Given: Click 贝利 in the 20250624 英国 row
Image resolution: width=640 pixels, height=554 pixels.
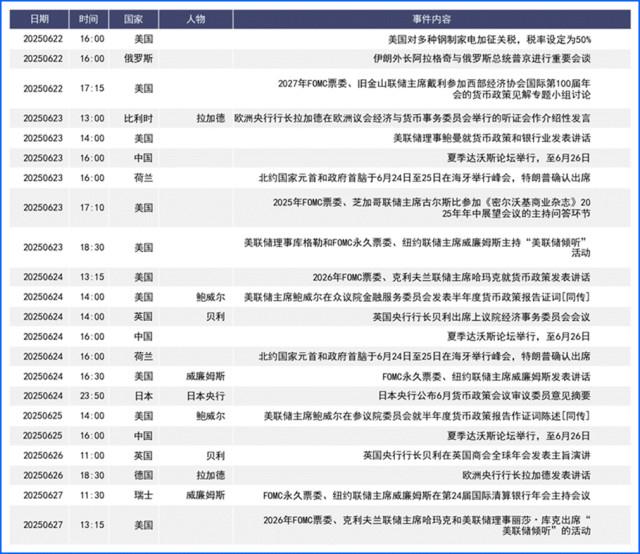Looking at the screenshot, I should [216, 317].
